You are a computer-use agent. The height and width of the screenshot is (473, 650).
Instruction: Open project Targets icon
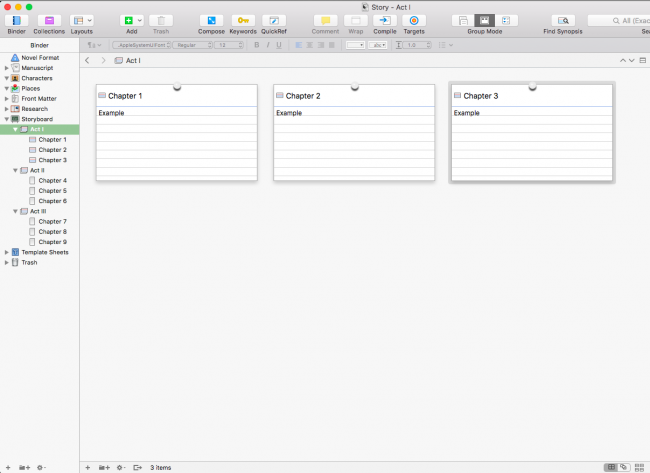click(414, 20)
